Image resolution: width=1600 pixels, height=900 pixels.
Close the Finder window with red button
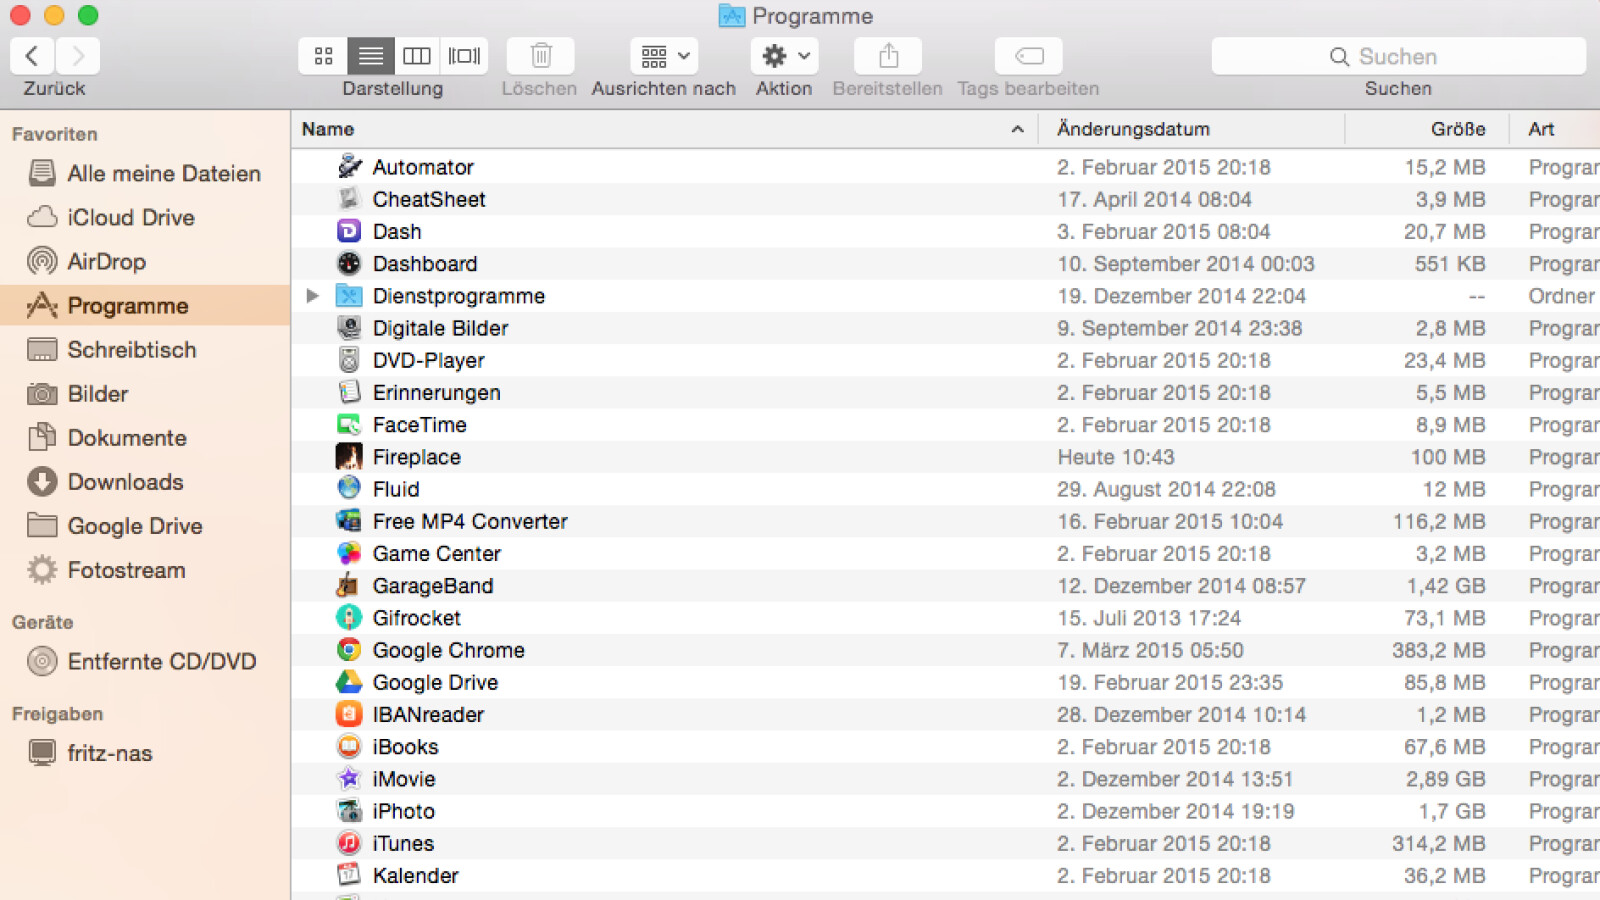[x=20, y=15]
